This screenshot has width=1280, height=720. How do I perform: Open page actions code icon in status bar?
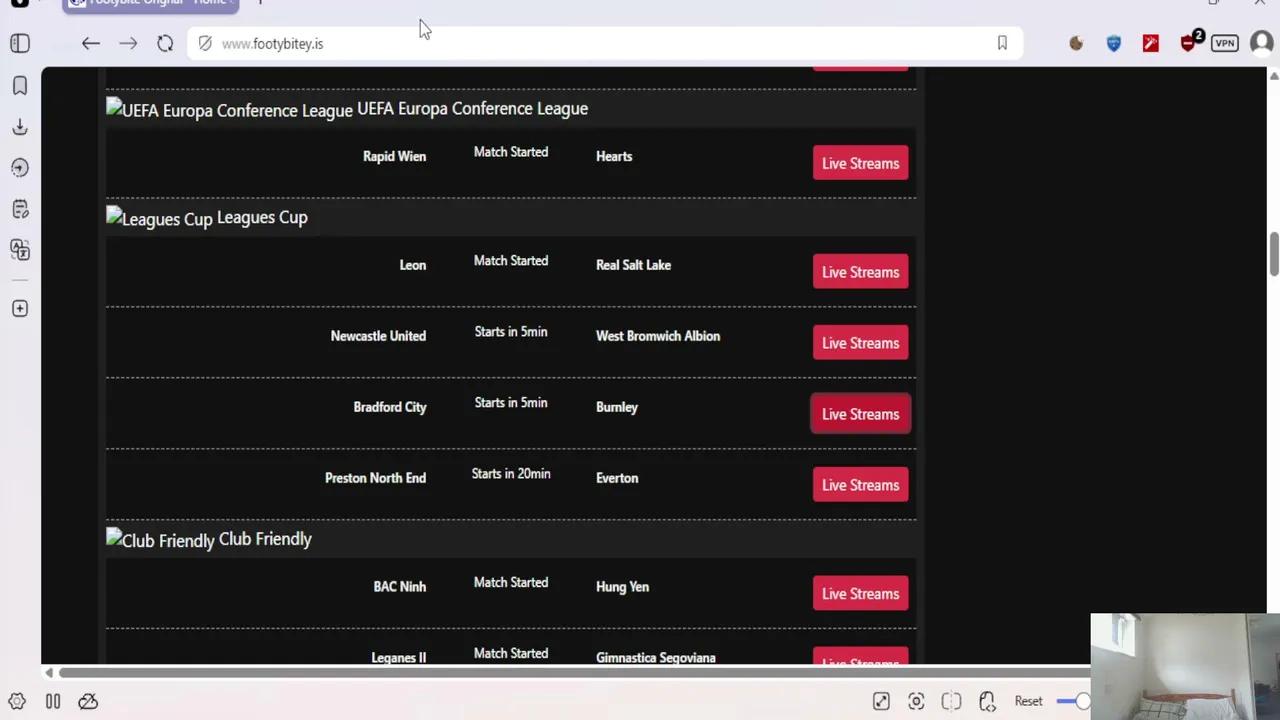[987, 702]
